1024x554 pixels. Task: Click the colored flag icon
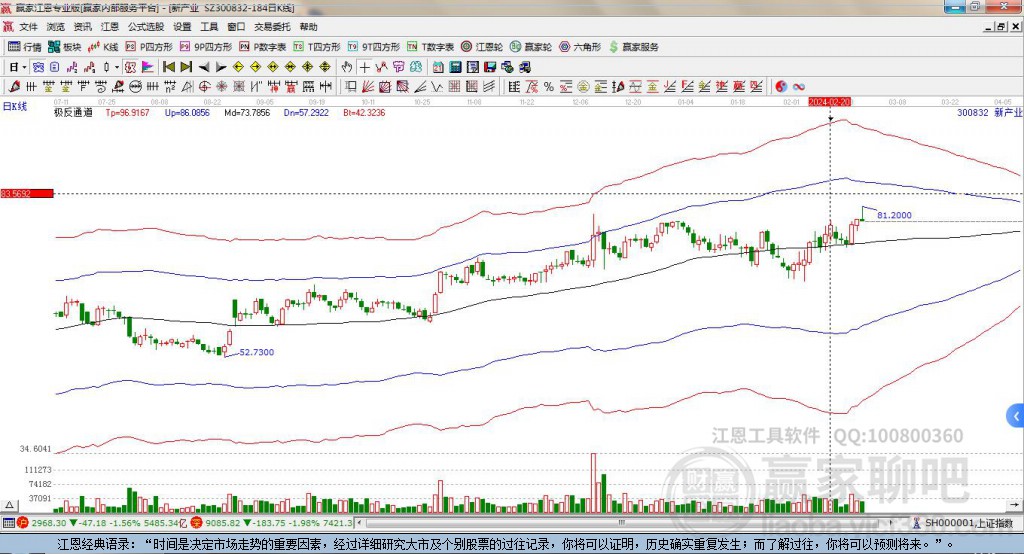click(x=148, y=67)
